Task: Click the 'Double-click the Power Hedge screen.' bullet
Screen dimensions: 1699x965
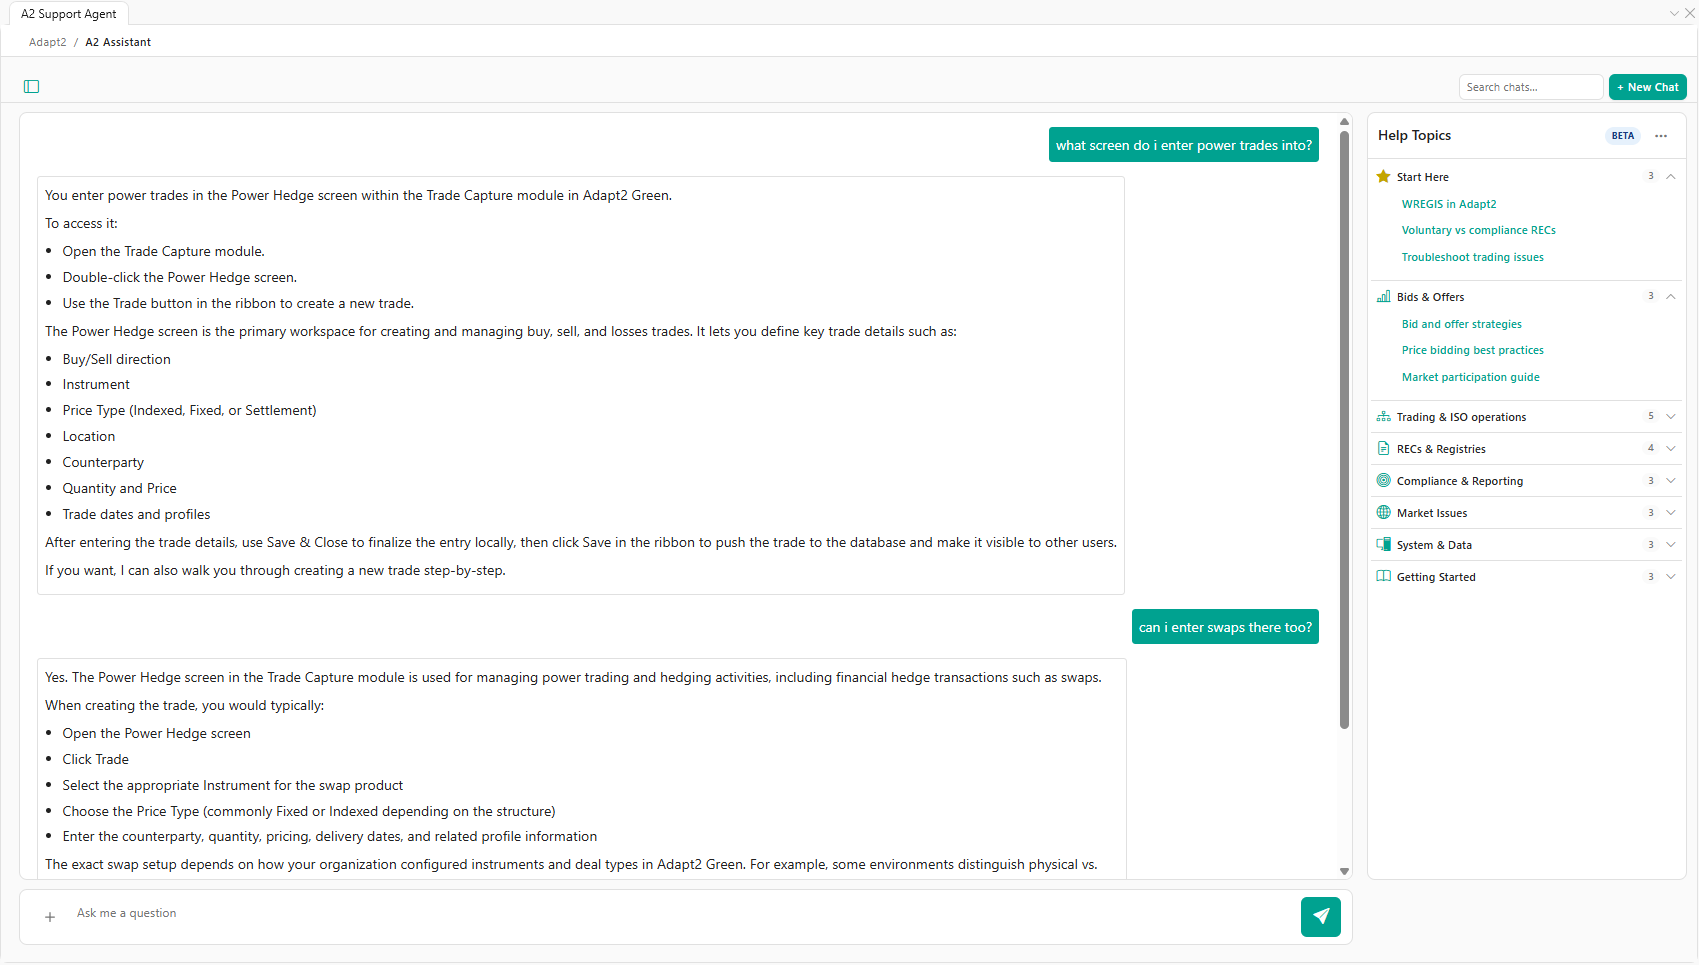Action: pos(180,278)
